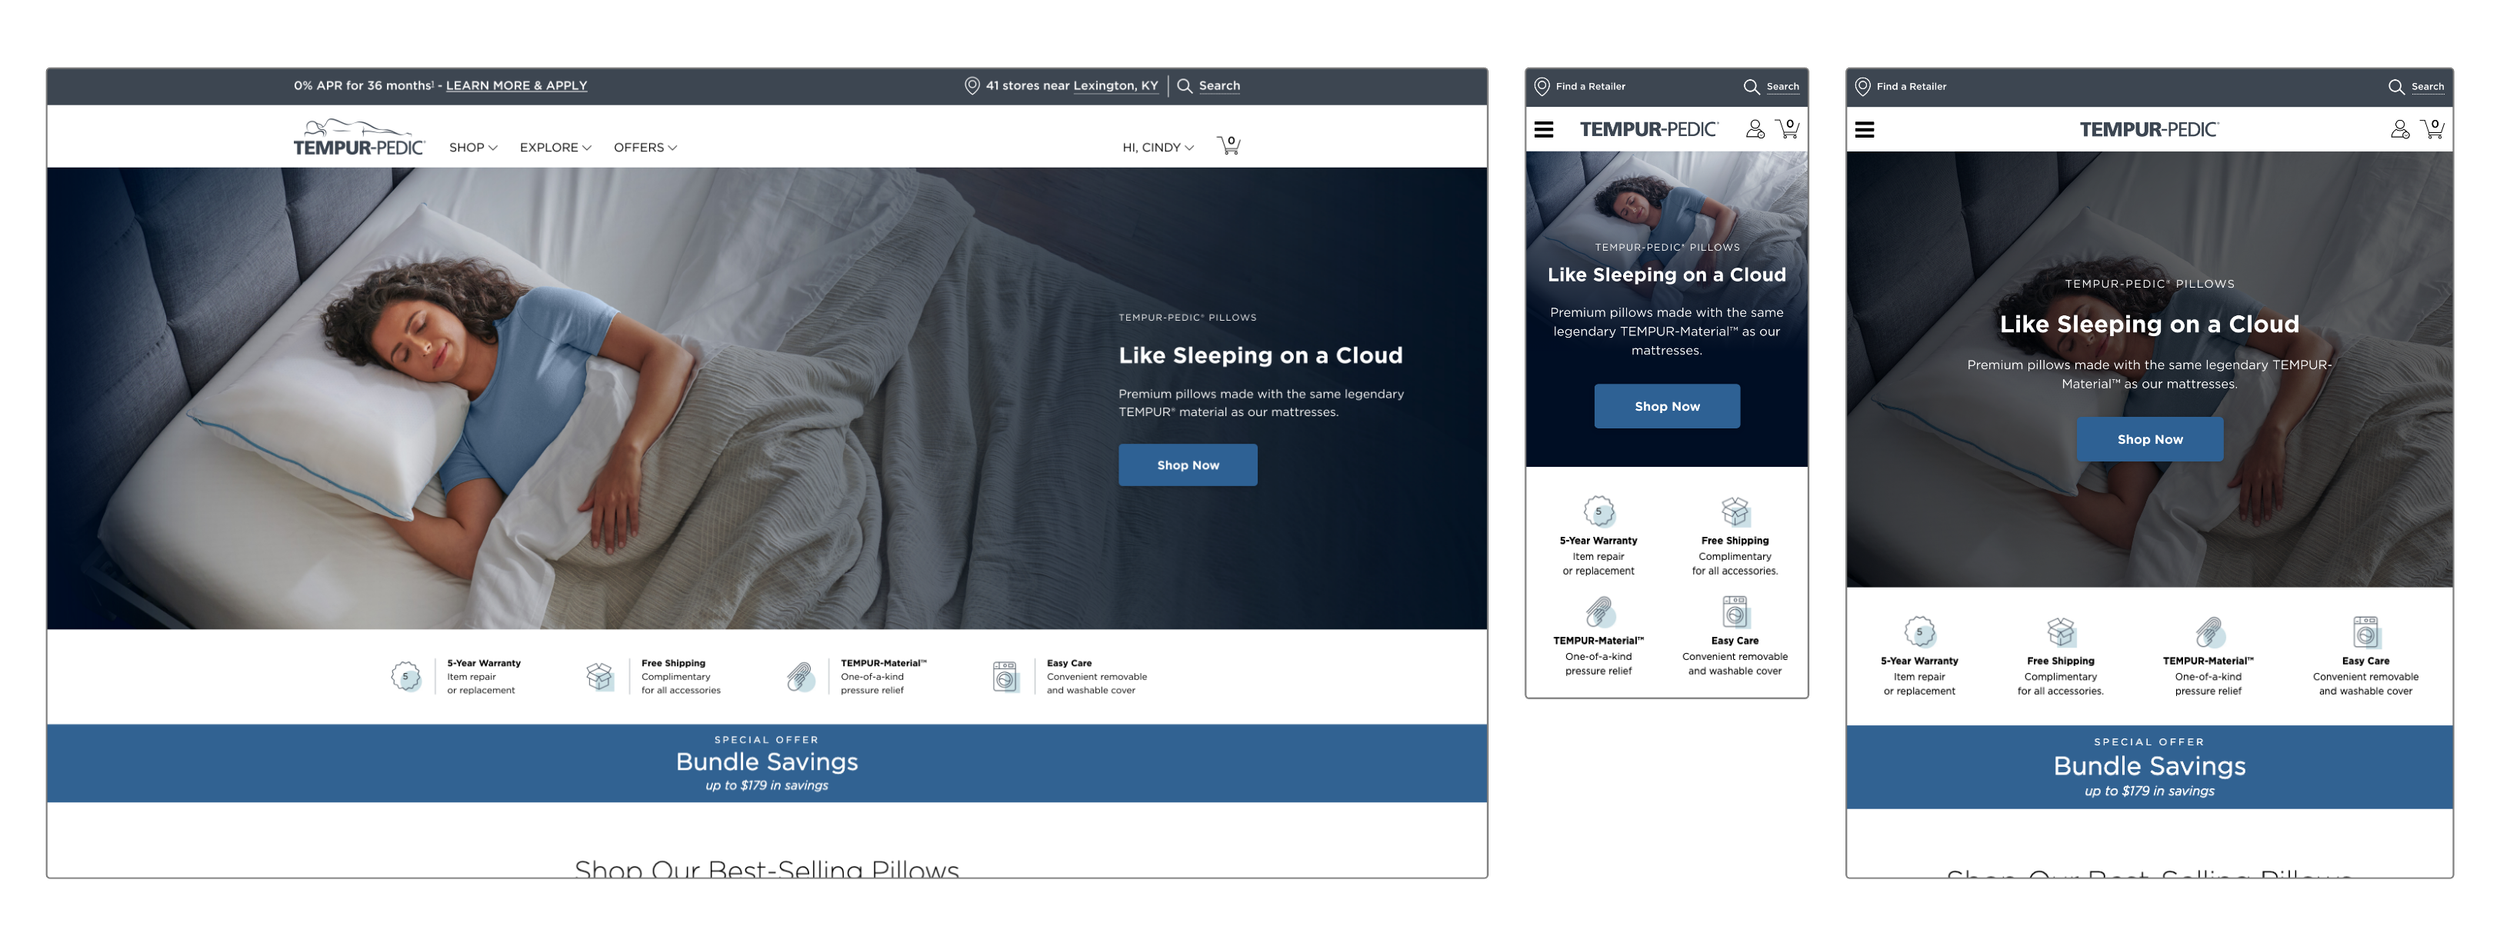Click Shop Now button in desktop hero
2500x946 pixels.
click(x=1188, y=465)
